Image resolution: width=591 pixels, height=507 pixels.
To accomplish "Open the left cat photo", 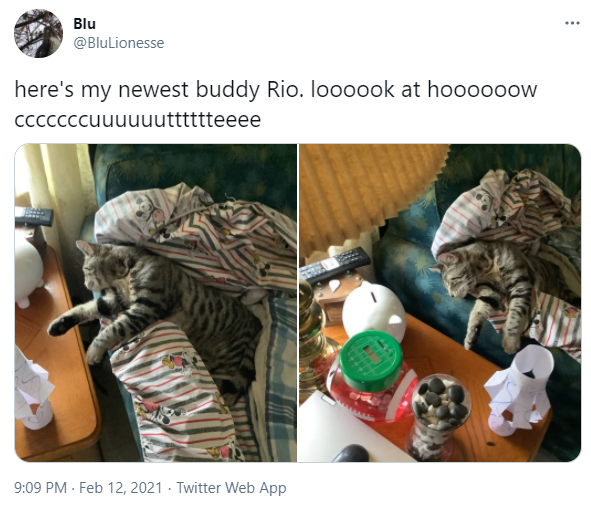I will (156, 303).
